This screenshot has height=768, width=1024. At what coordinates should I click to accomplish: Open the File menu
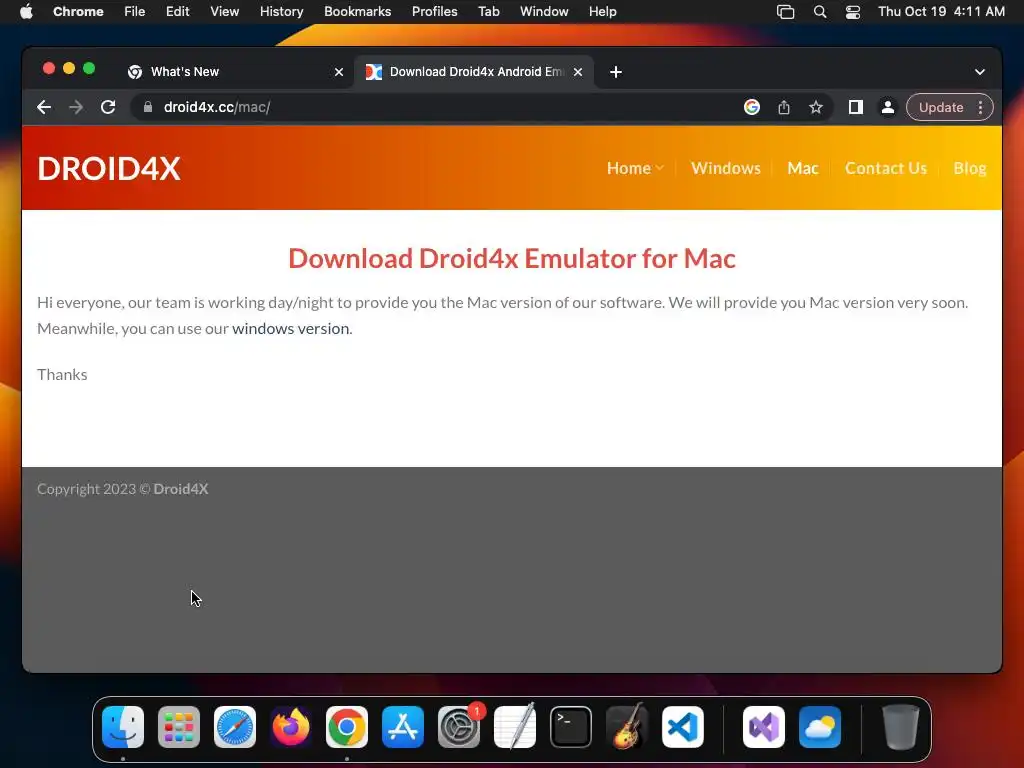coord(135,12)
